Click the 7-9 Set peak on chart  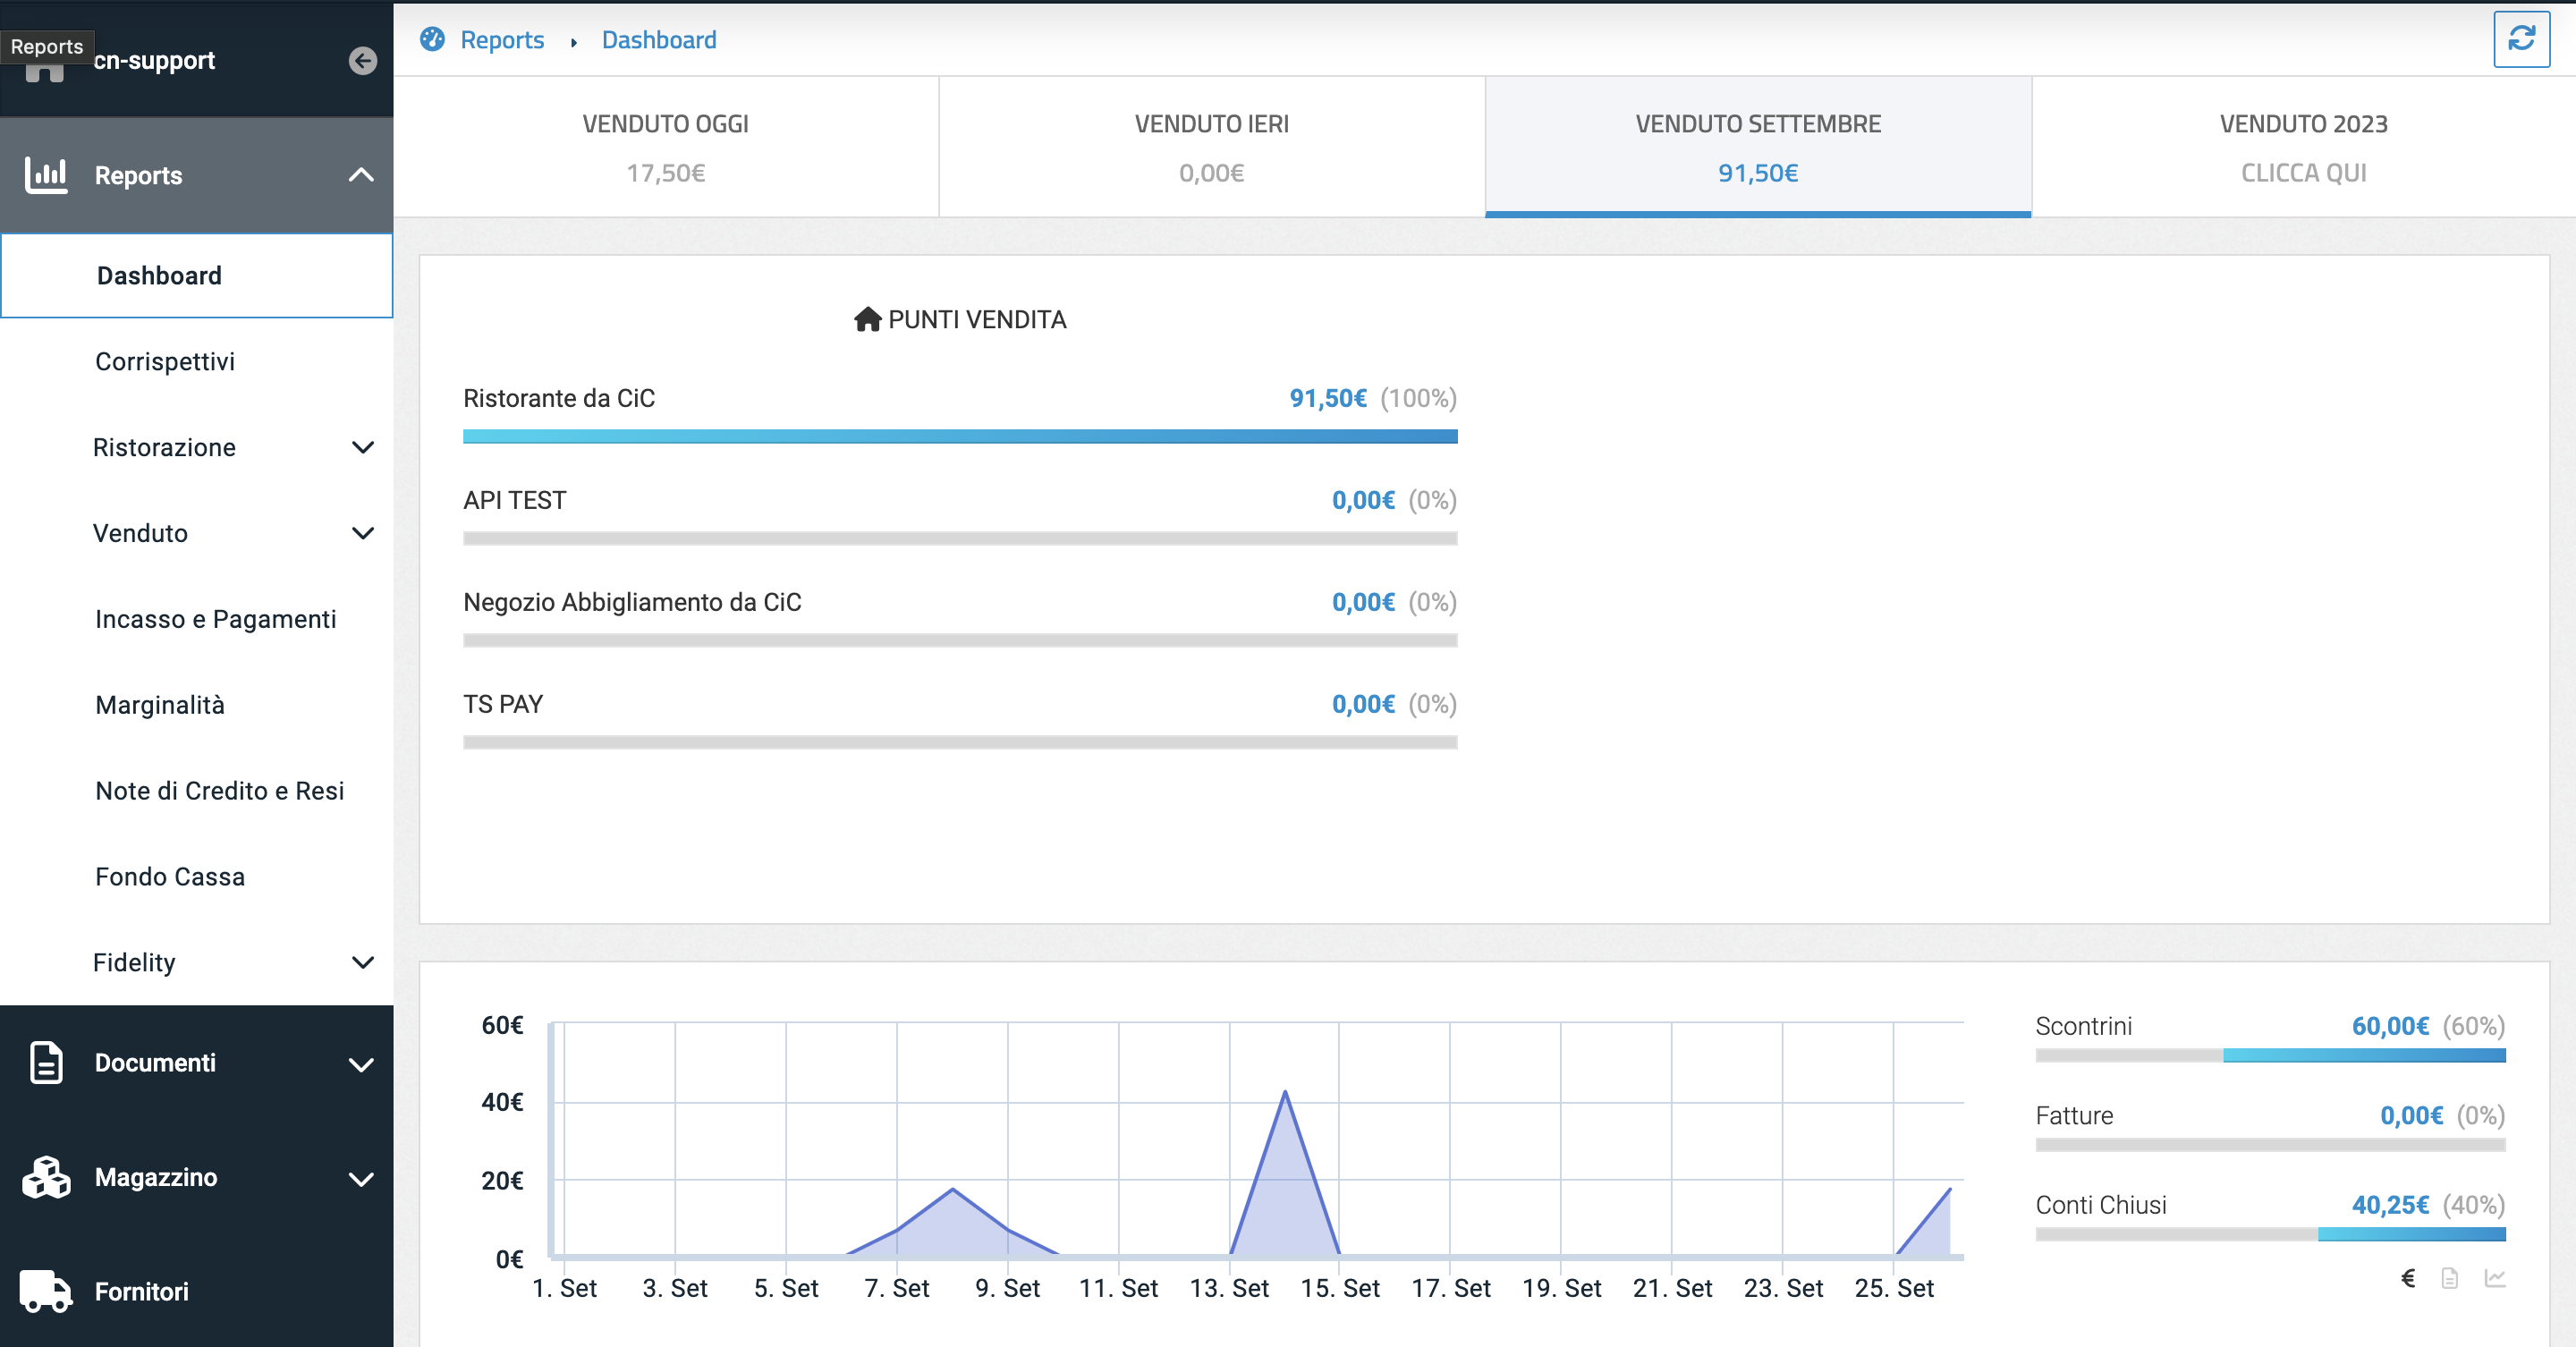[x=953, y=1190]
